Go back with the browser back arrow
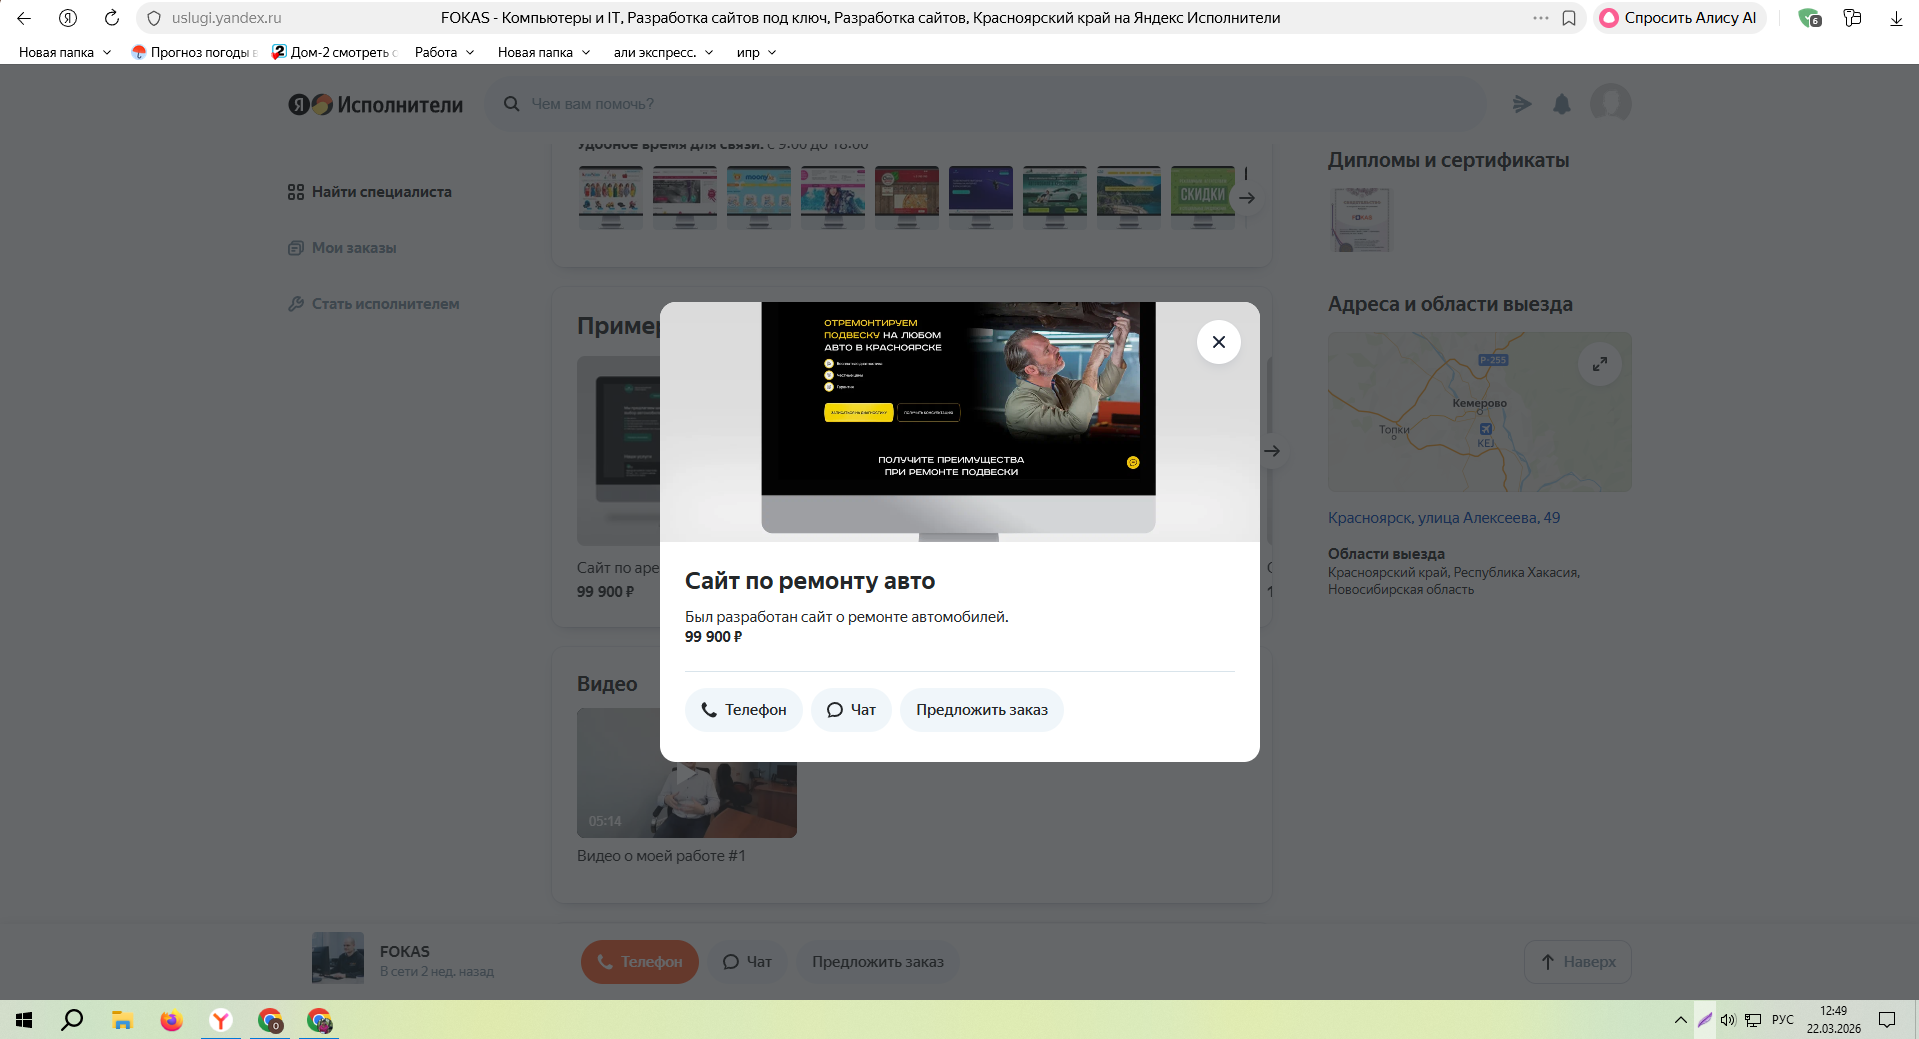The width and height of the screenshot is (1919, 1039). pyautogui.click(x=24, y=18)
